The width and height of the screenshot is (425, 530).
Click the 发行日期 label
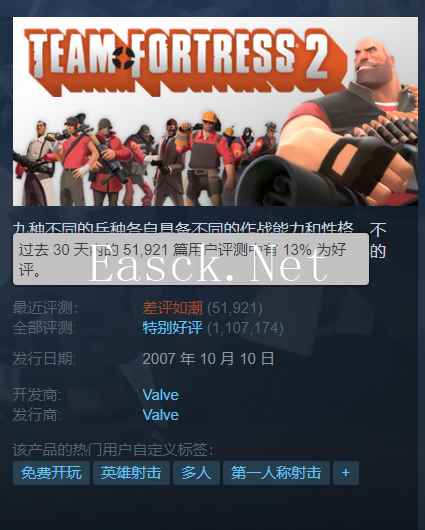pyautogui.click(x=42, y=359)
